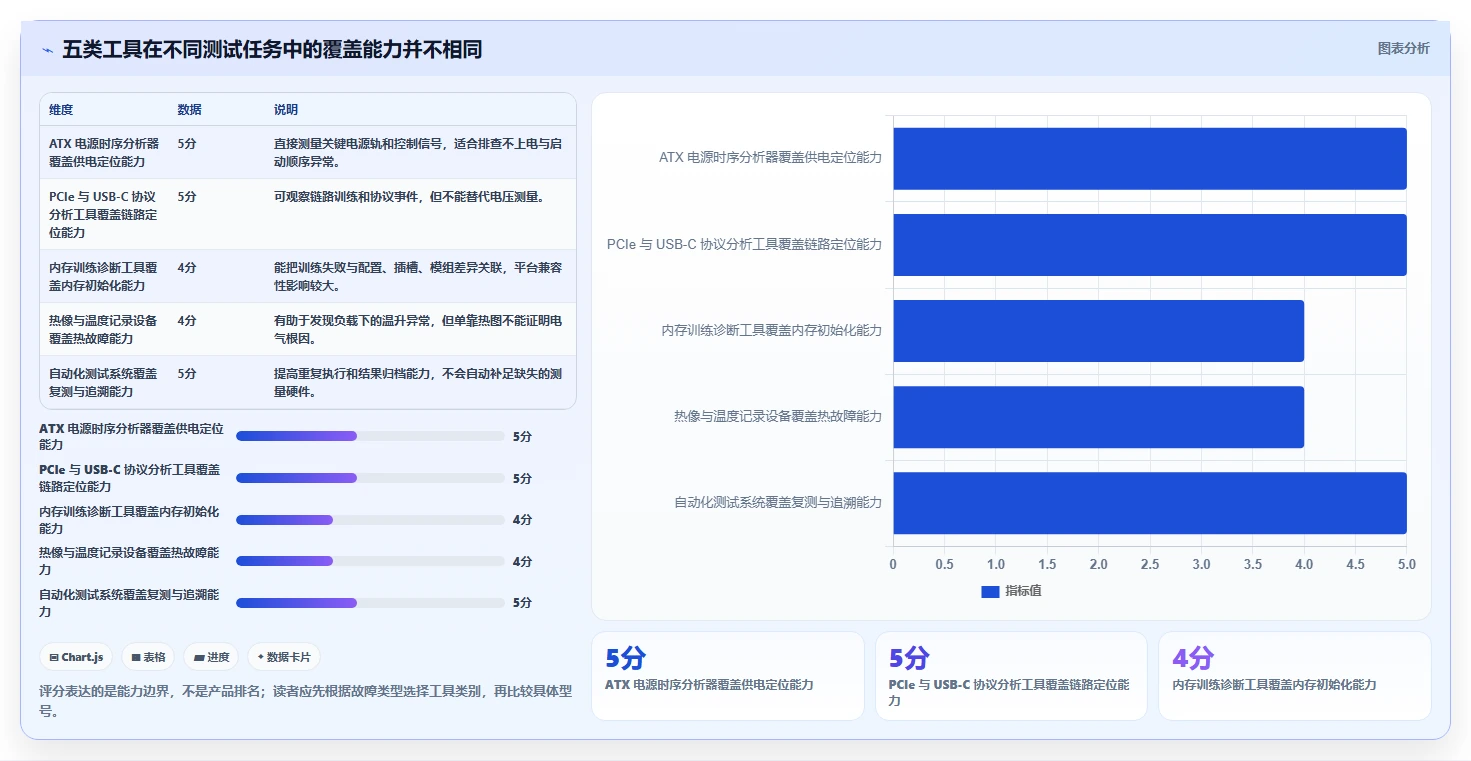This screenshot has height=761, width=1471.
Task: Click the PCIe 与 USB-C progress bar
Action: click(370, 478)
